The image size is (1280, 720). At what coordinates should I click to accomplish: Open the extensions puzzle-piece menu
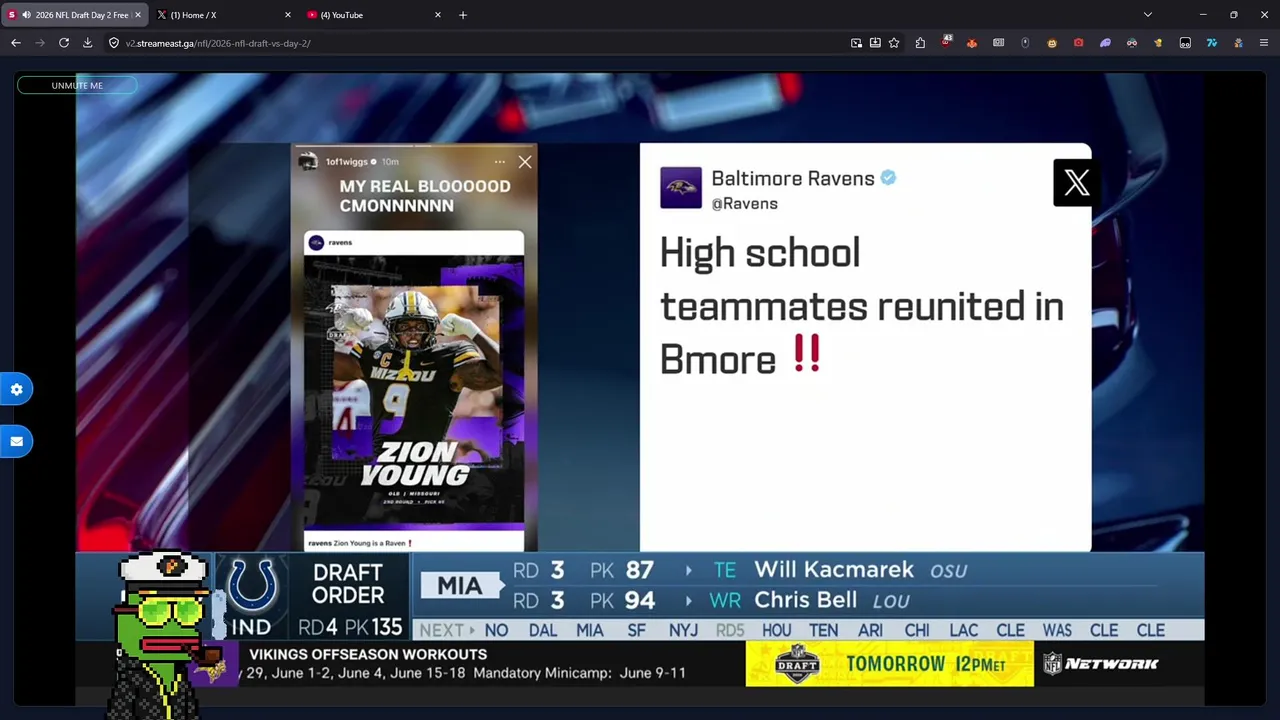[x=920, y=43]
